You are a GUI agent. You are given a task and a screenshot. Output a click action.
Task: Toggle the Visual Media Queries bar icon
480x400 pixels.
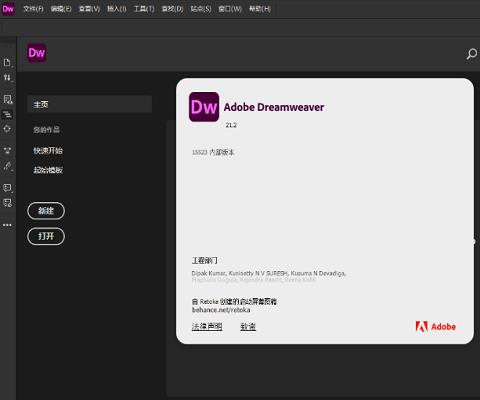(x=7, y=114)
